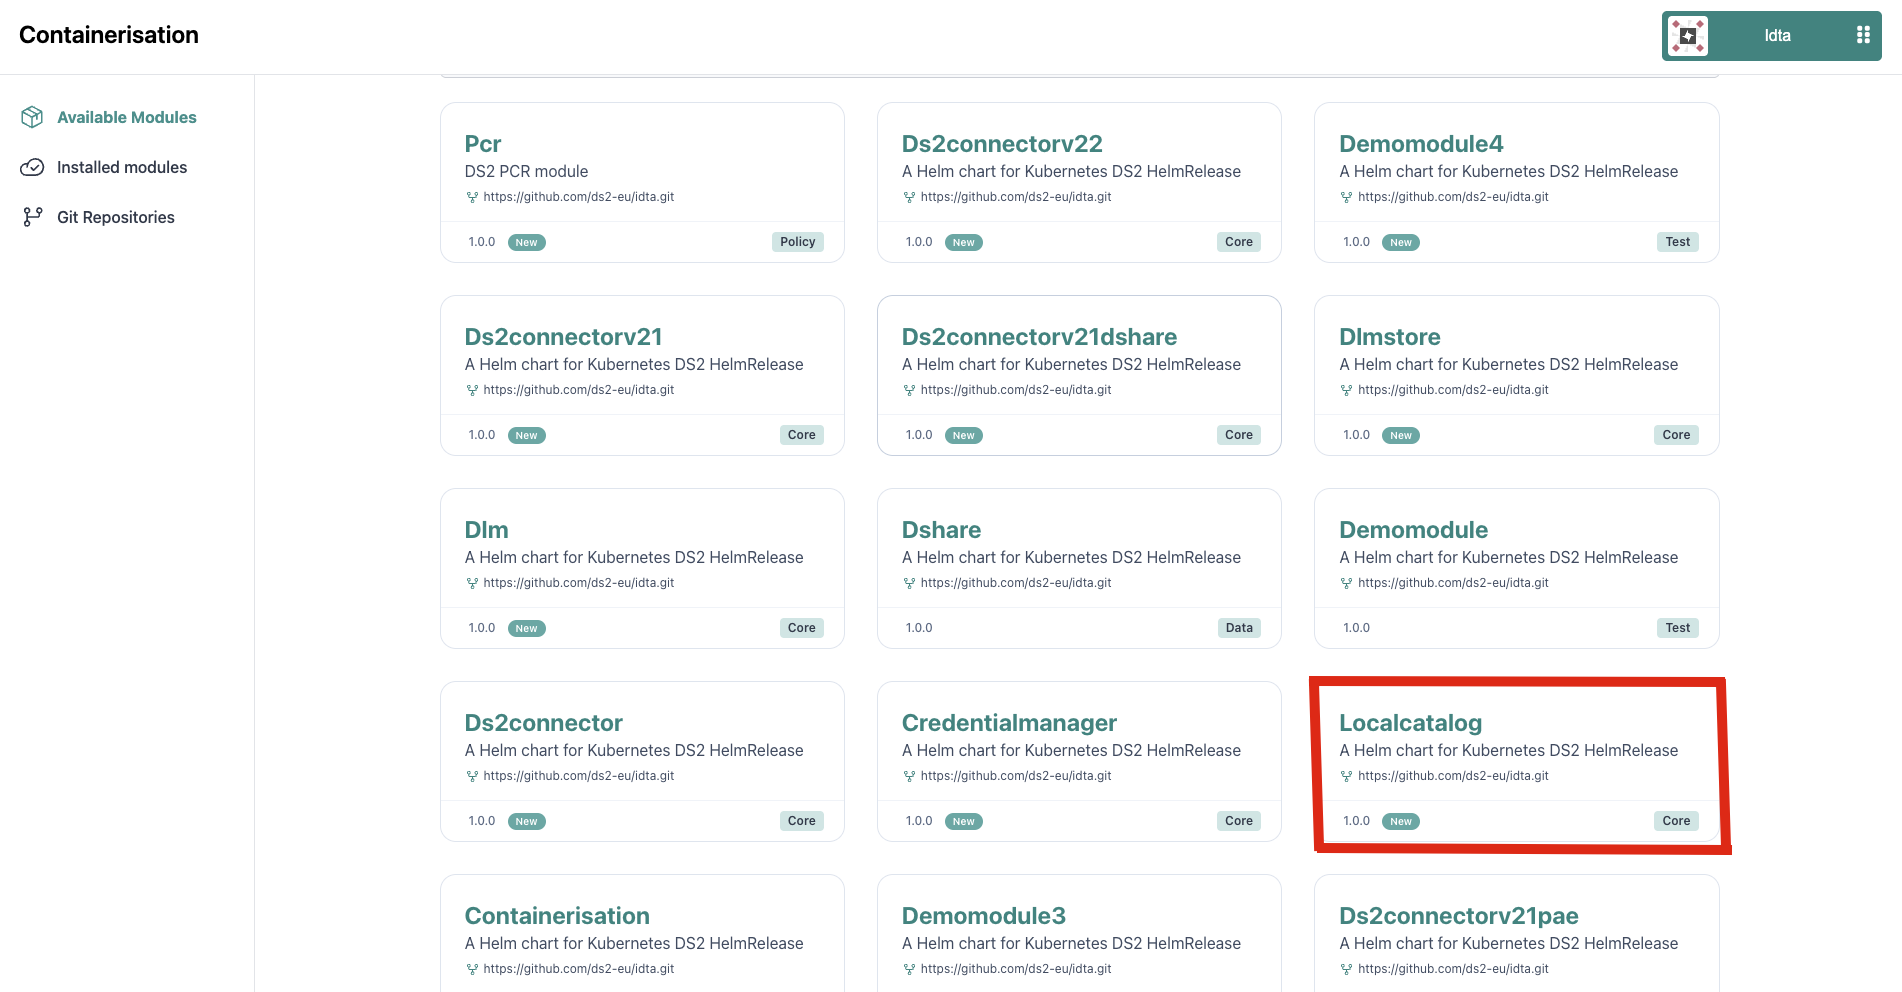Open the apps grid dots icon
This screenshot has height=992, width=1902.
pyautogui.click(x=1863, y=35)
